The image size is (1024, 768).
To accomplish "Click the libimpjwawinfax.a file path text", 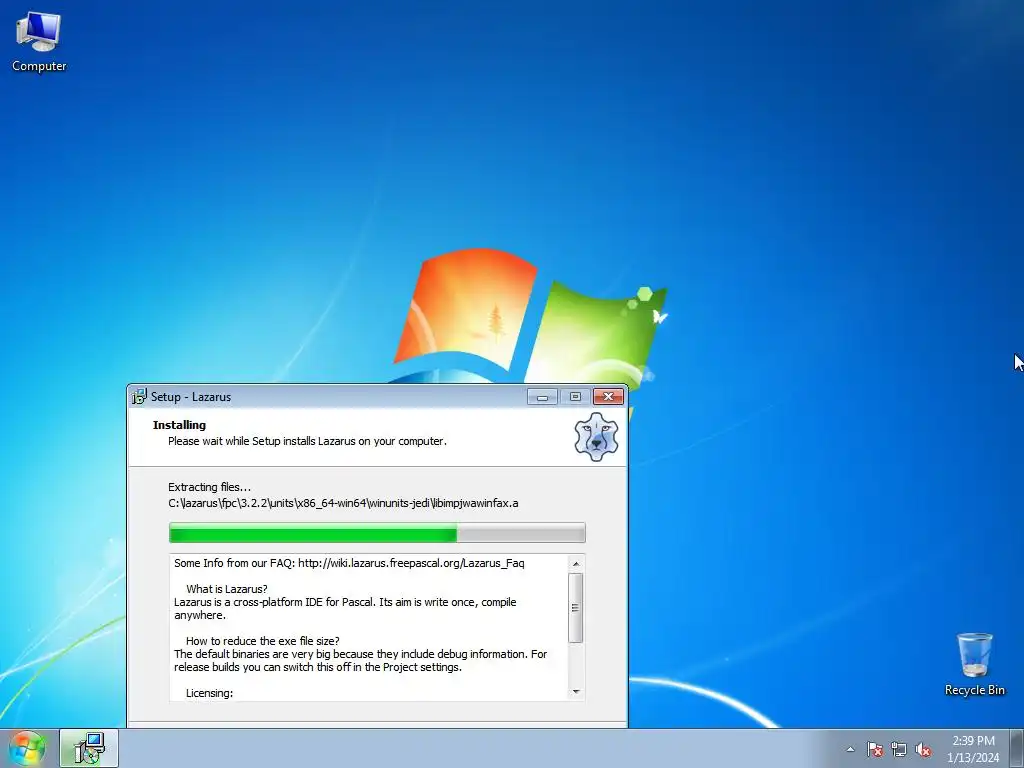I will (x=343, y=503).
